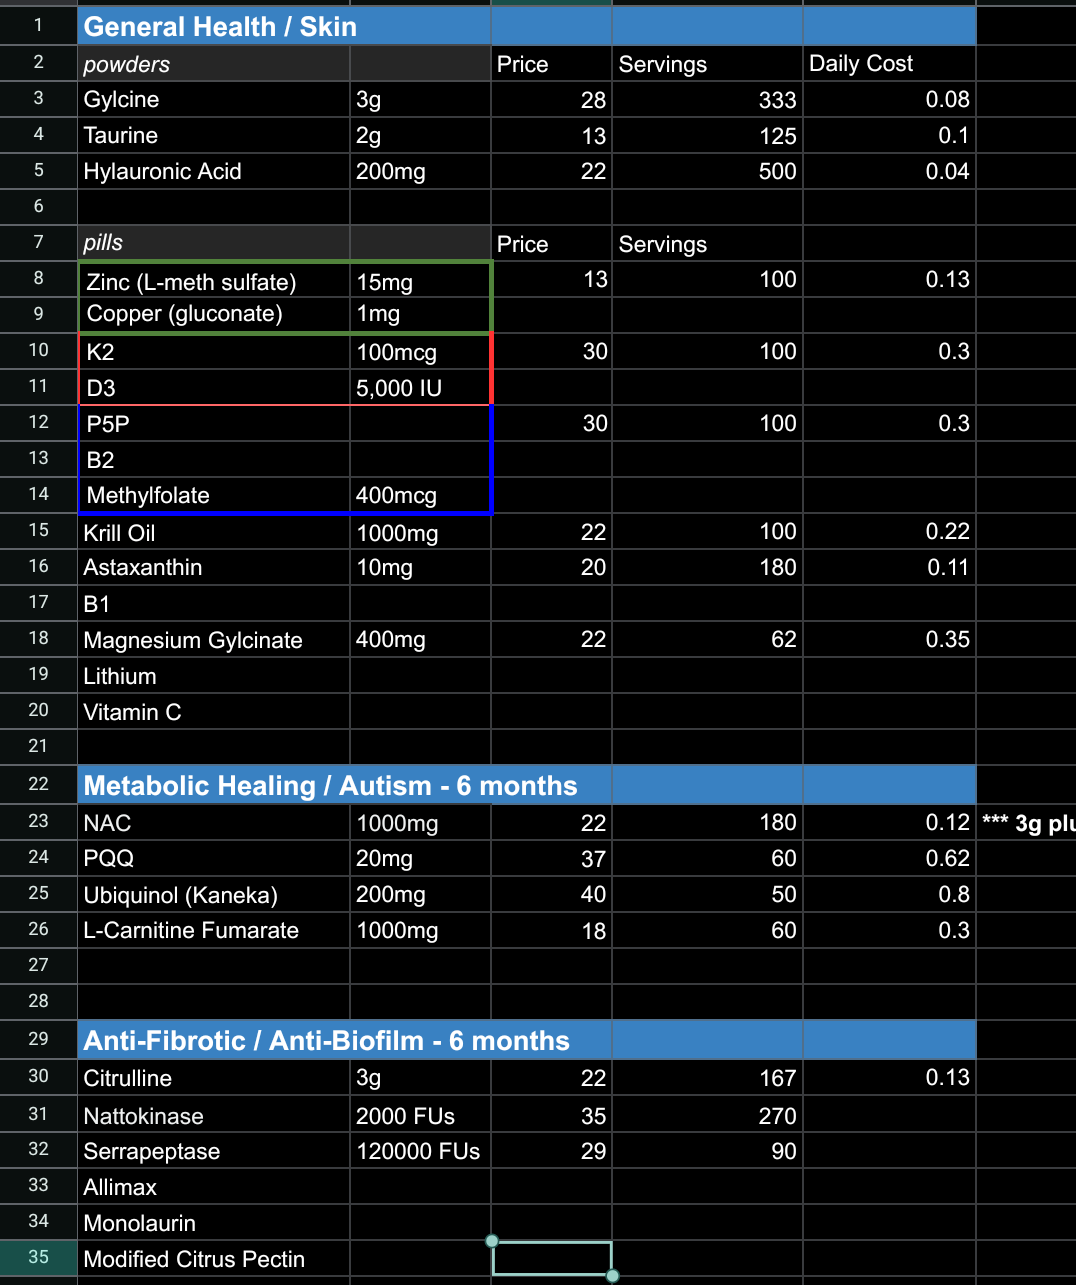This screenshot has height=1285, width=1076.
Task: Select the '270' servings cell
Action: [x=707, y=1116]
